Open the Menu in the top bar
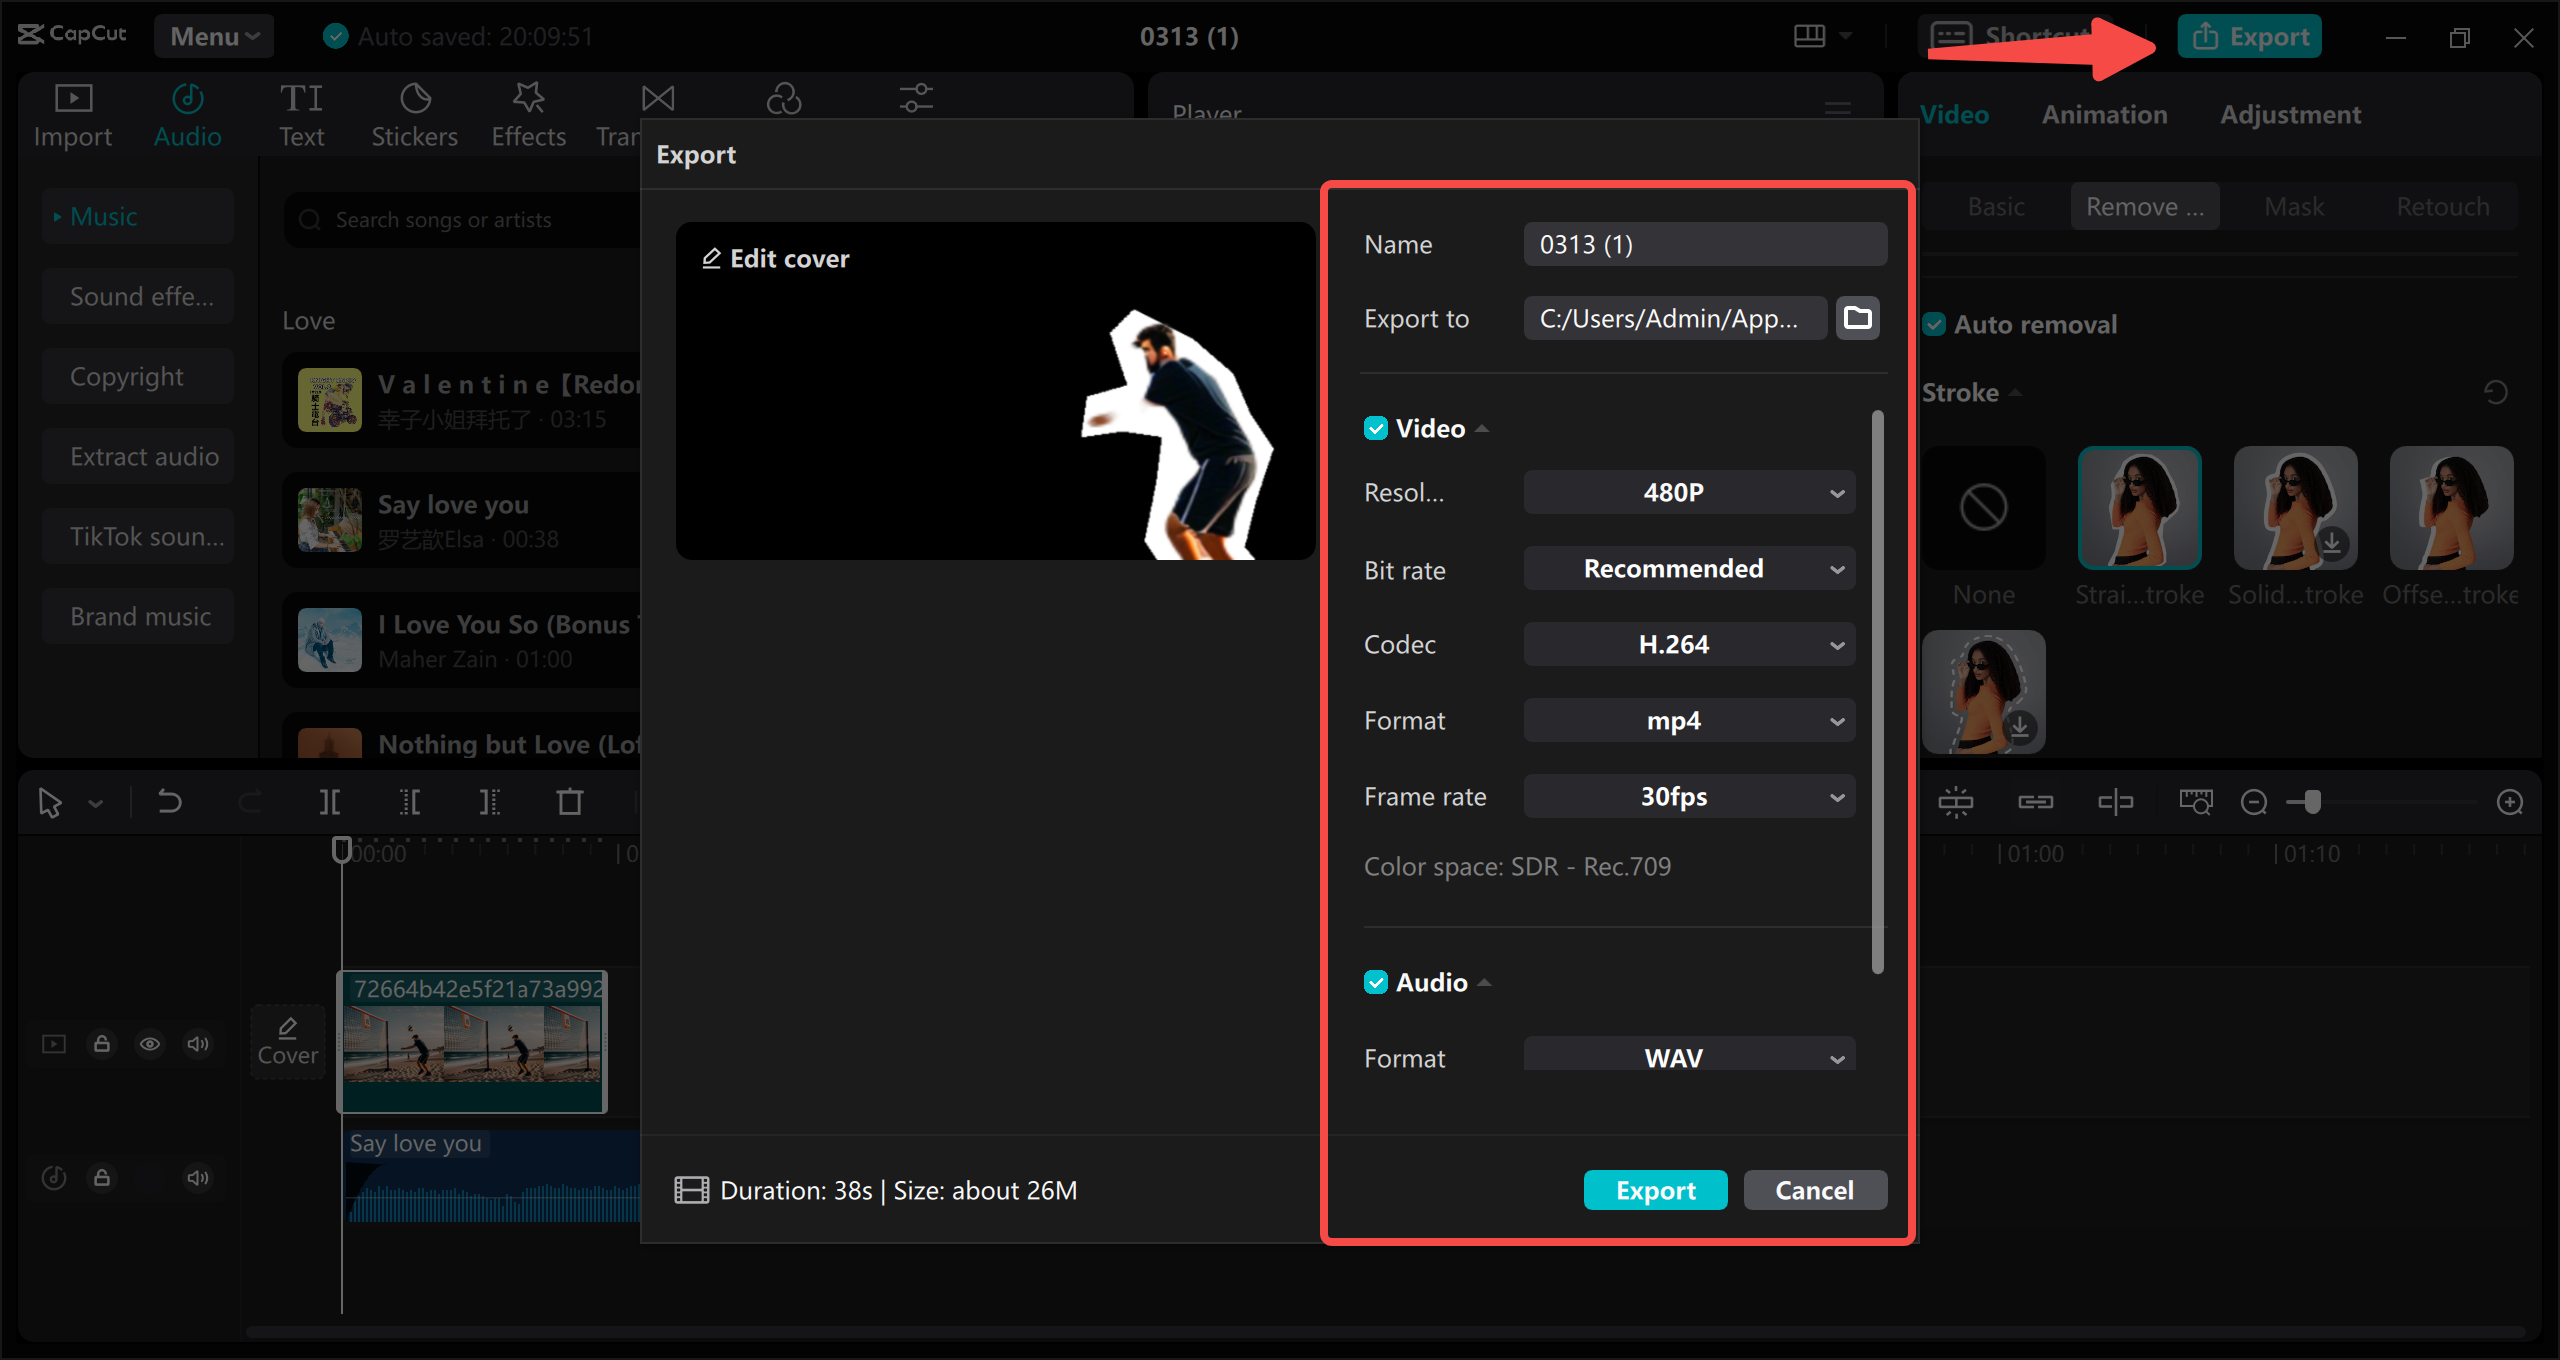The height and width of the screenshot is (1360, 2560). coord(213,36)
